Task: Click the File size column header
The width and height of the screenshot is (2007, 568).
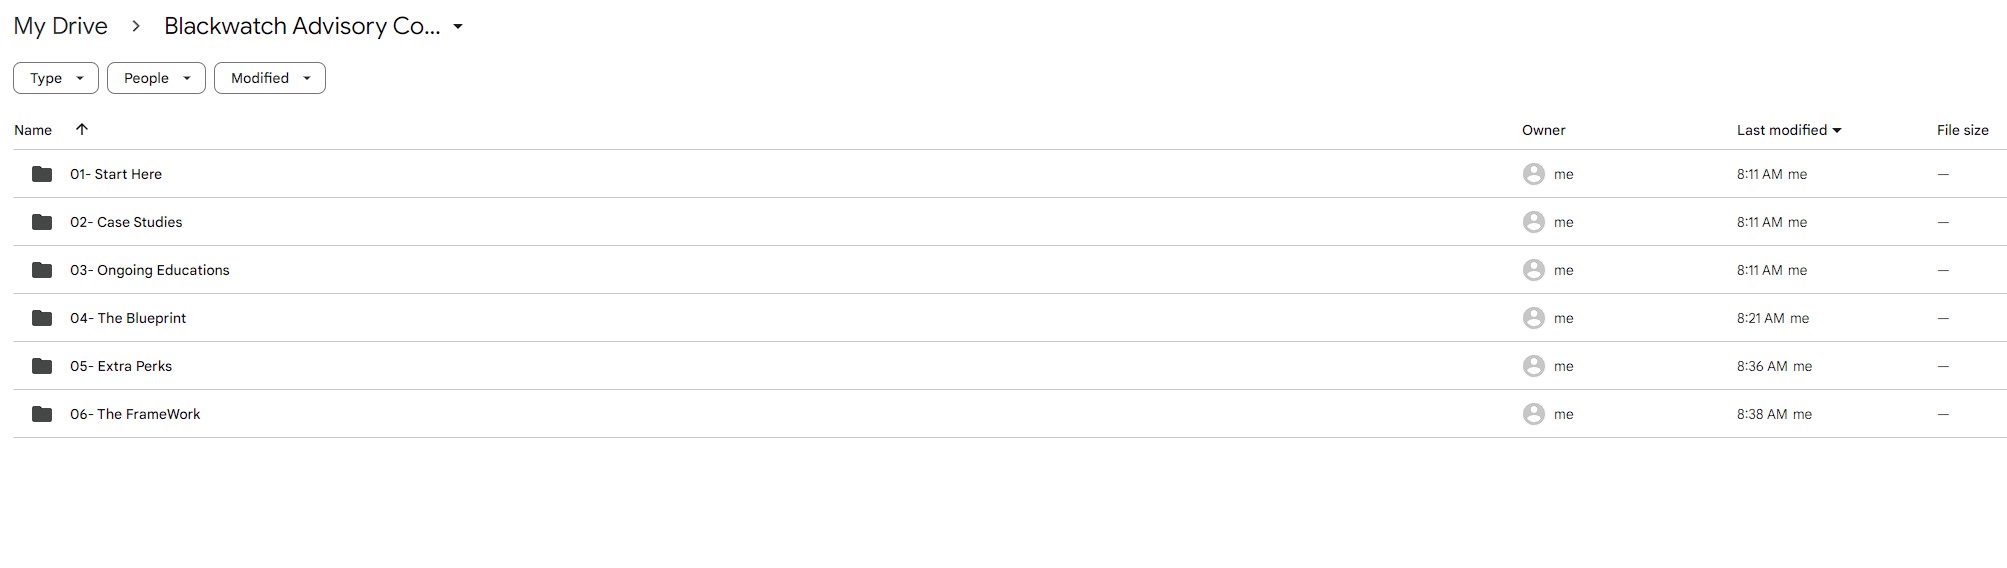Action: click(x=1963, y=130)
